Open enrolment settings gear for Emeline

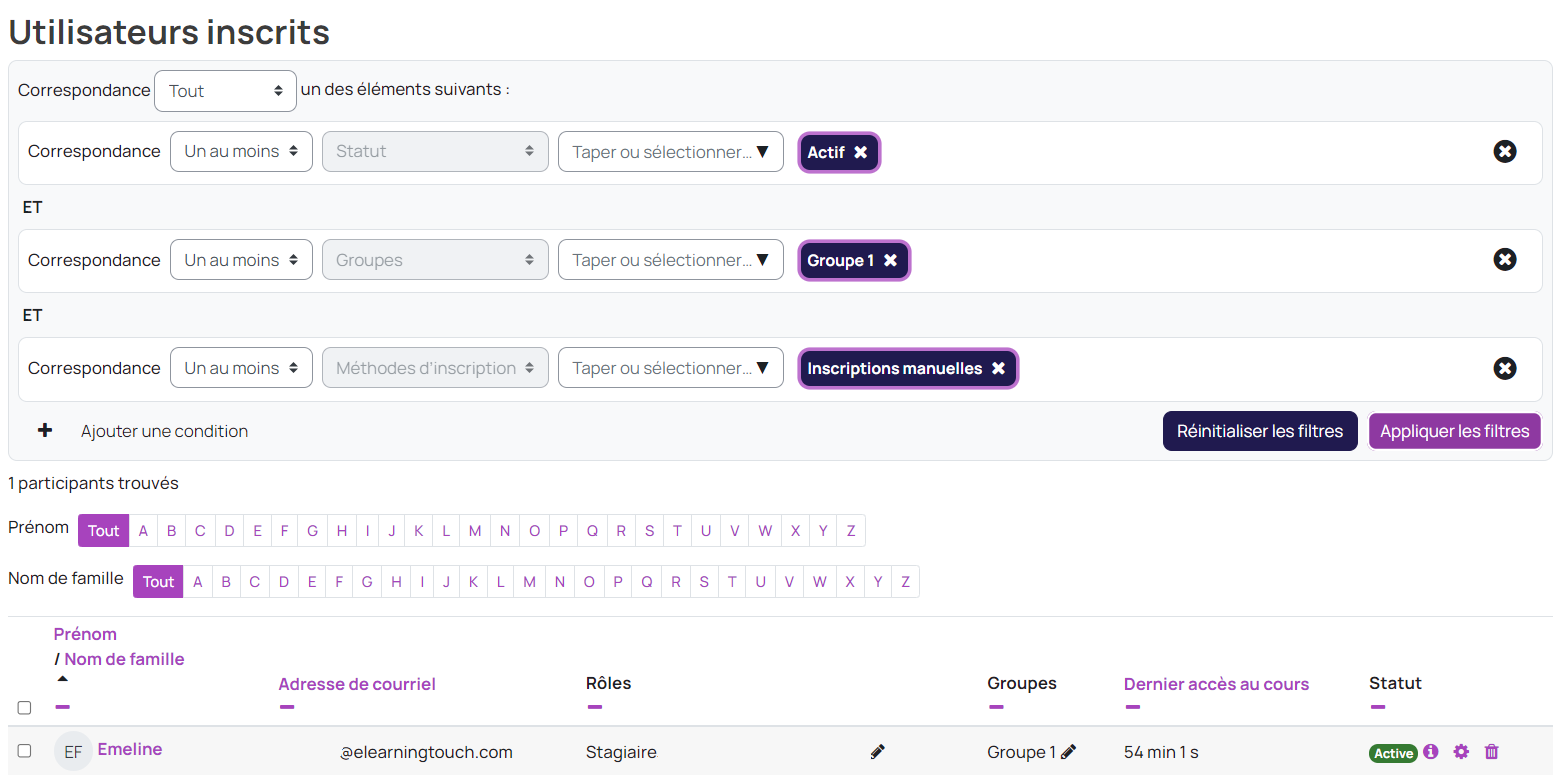1461,752
